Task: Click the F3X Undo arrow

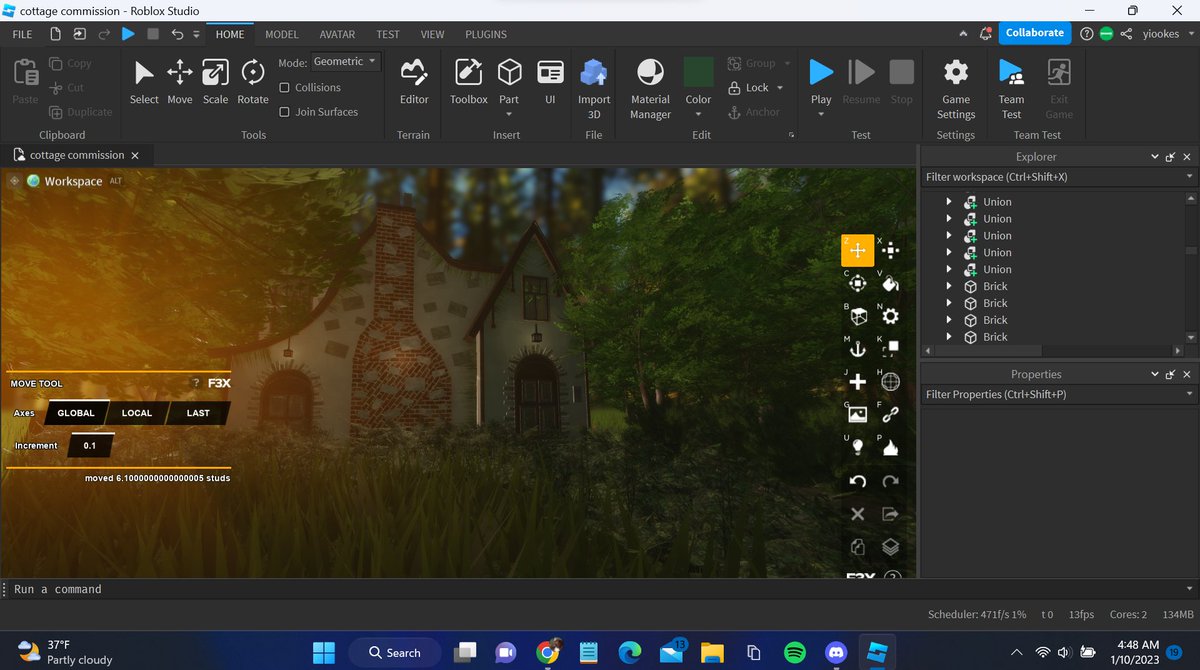Action: pyautogui.click(x=857, y=481)
